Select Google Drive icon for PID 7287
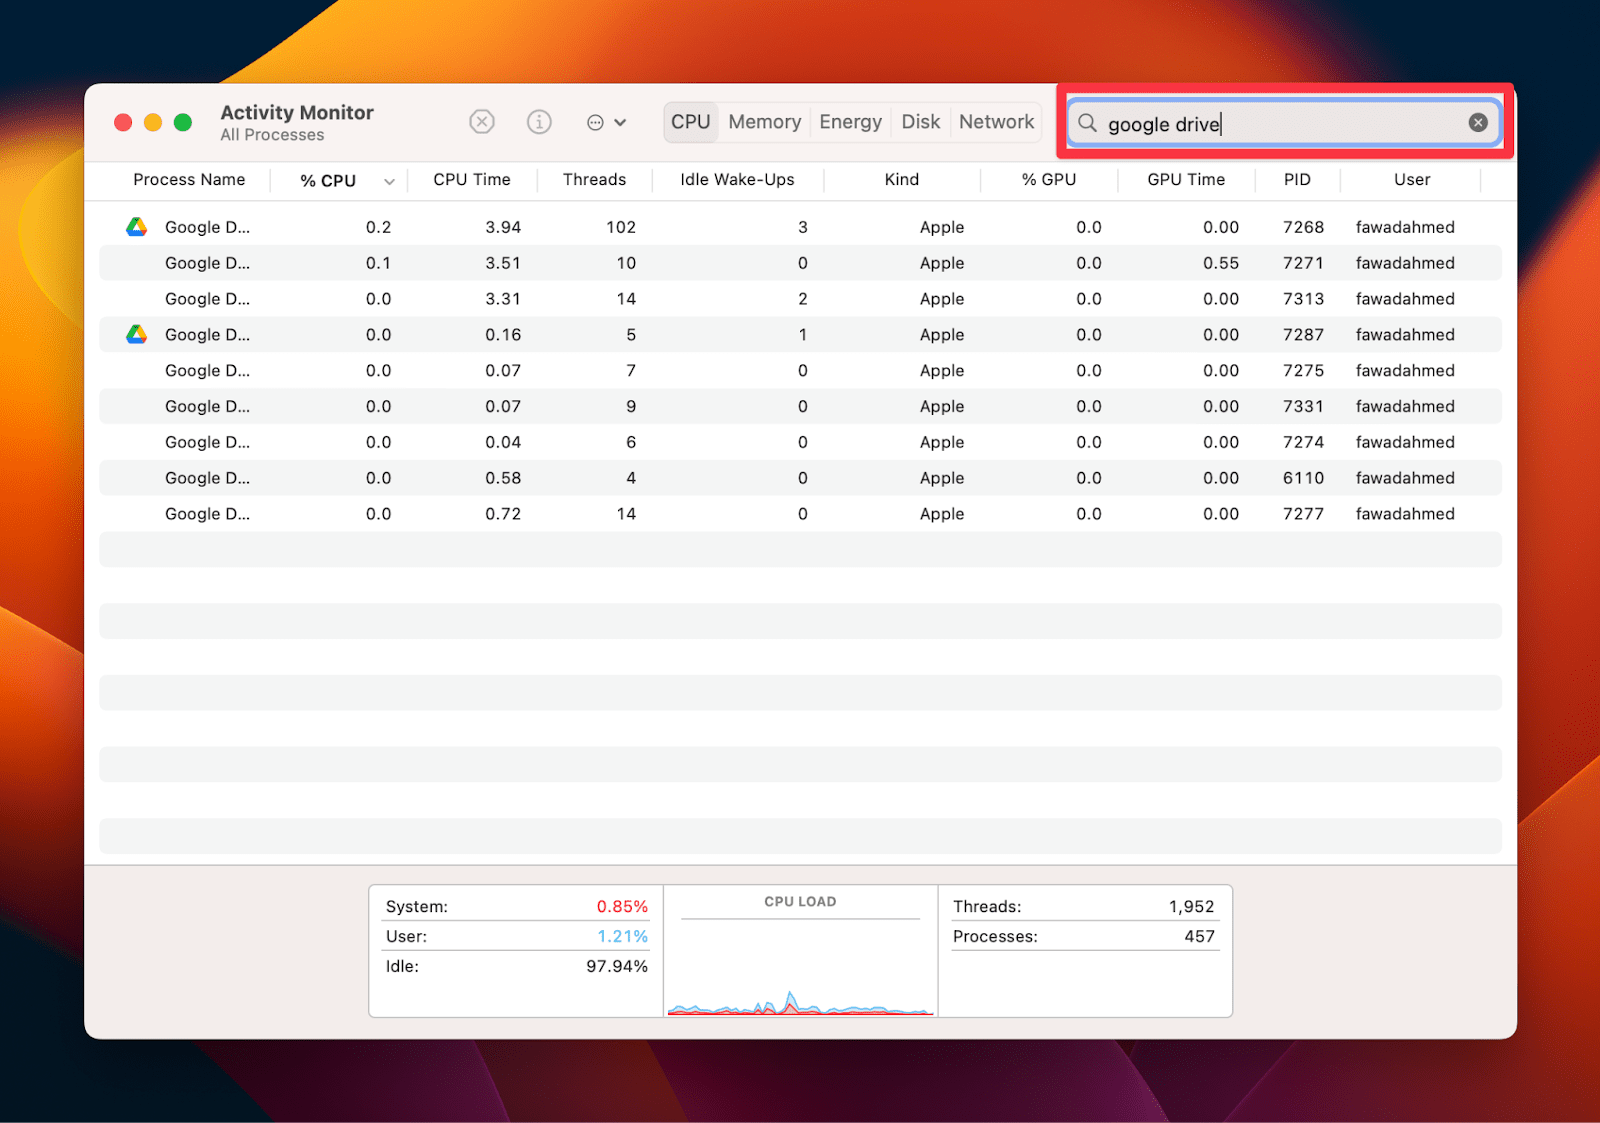This screenshot has width=1600, height=1123. [x=137, y=335]
